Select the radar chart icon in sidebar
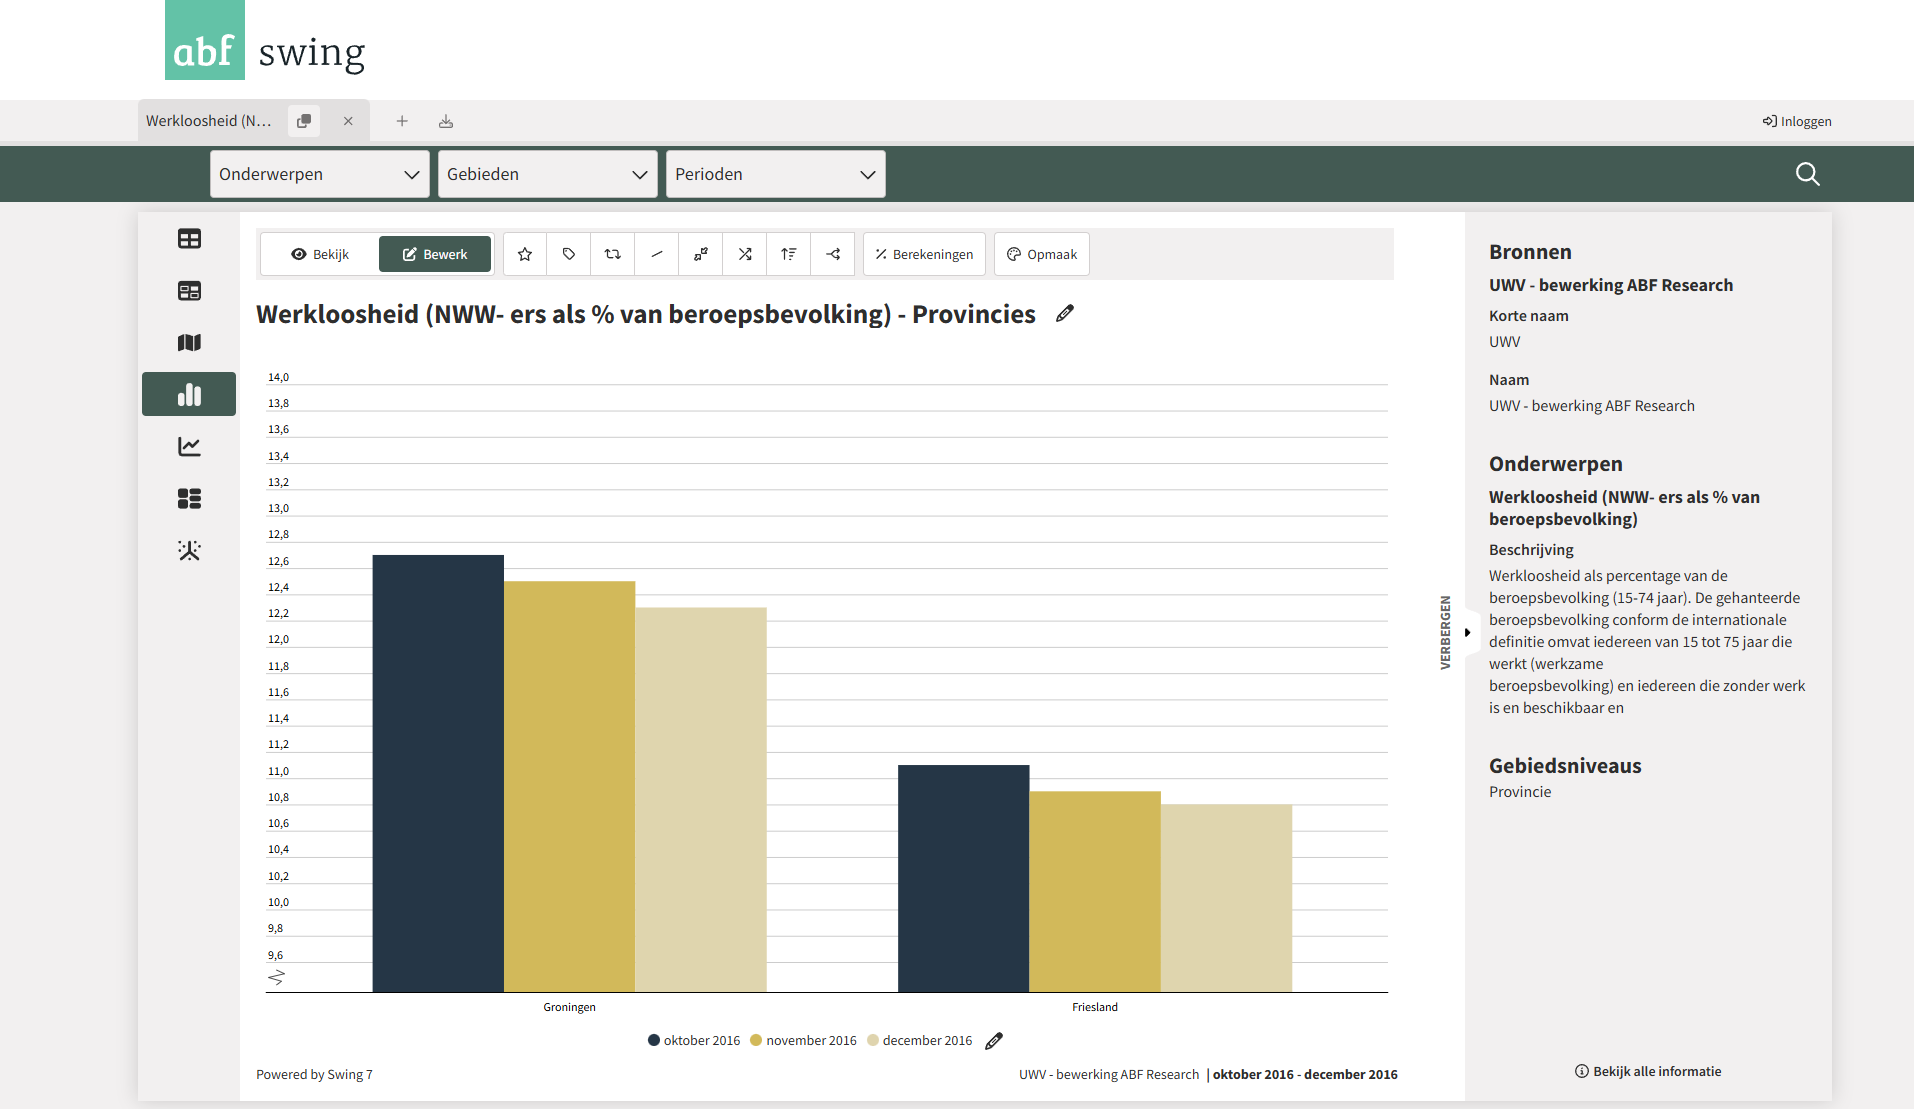 click(189, 551)
